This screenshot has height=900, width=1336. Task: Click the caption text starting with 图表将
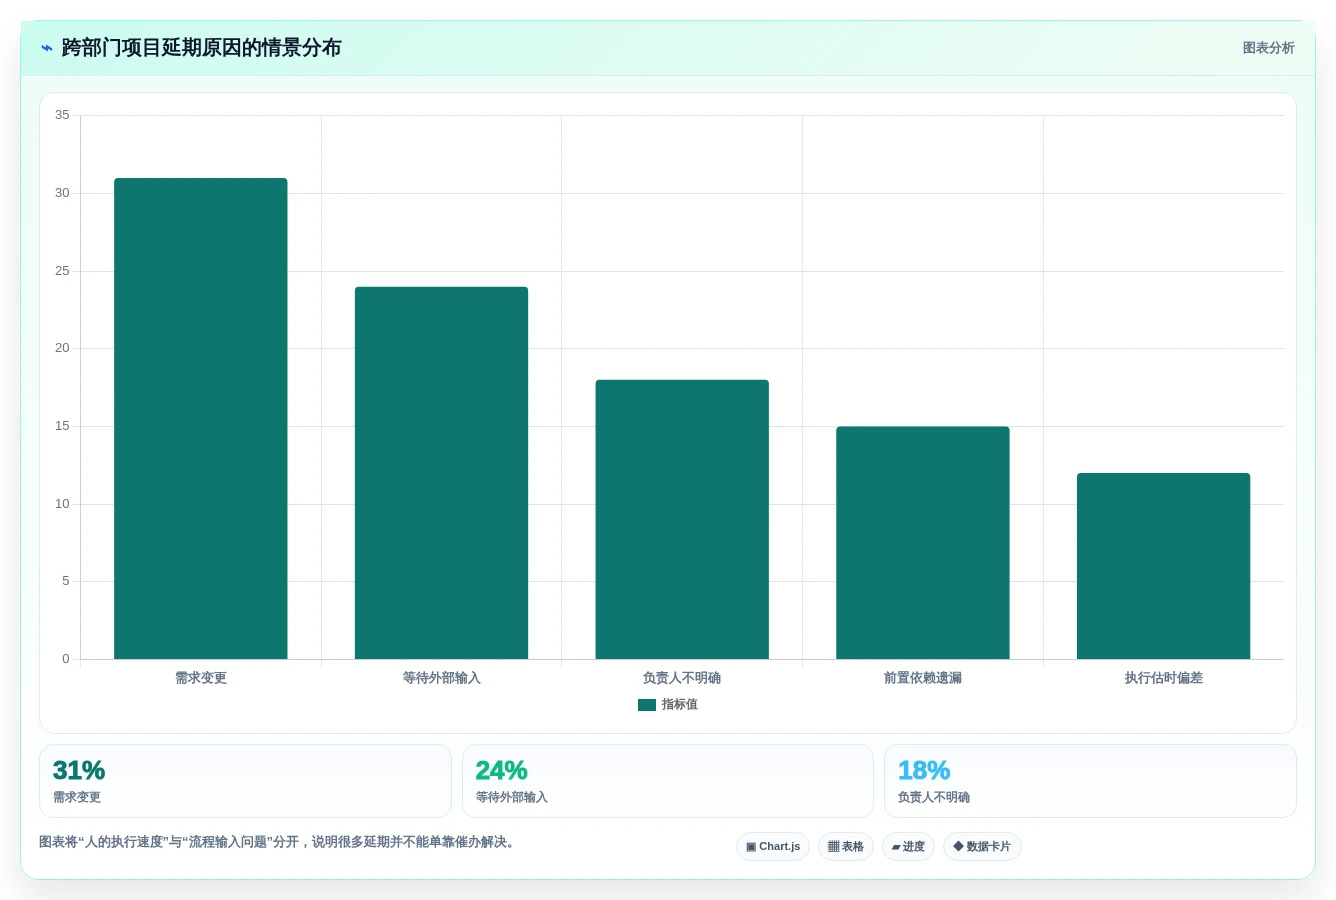coord(279,842)
